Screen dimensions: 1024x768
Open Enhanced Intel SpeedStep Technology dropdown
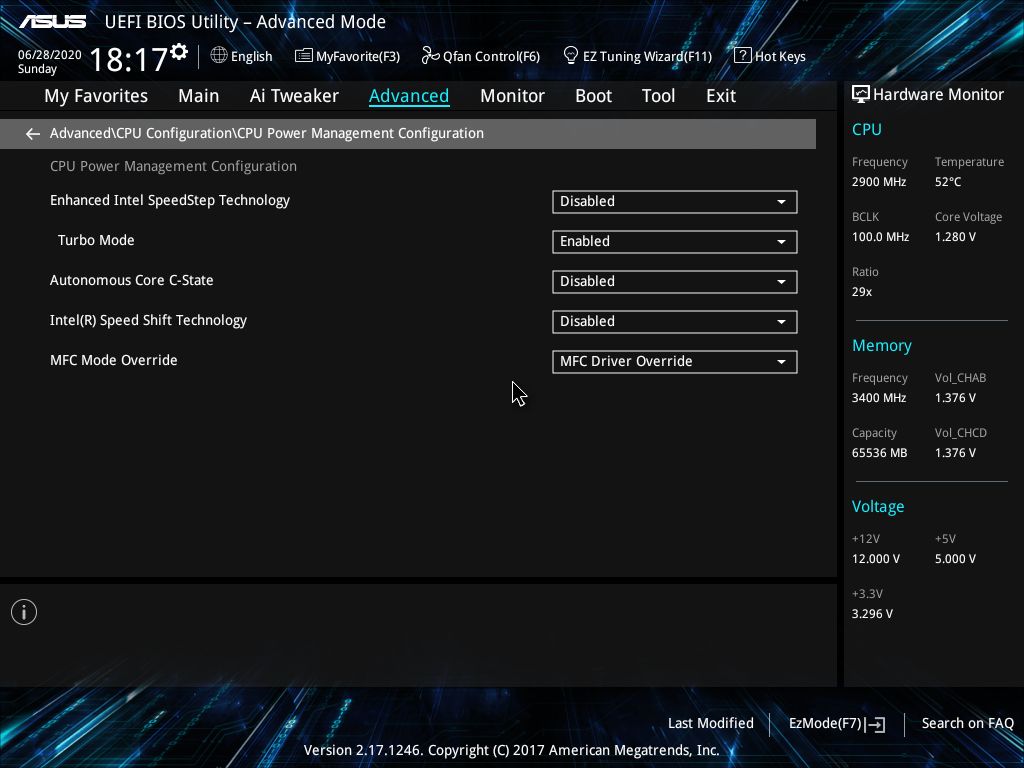[675, 202]
